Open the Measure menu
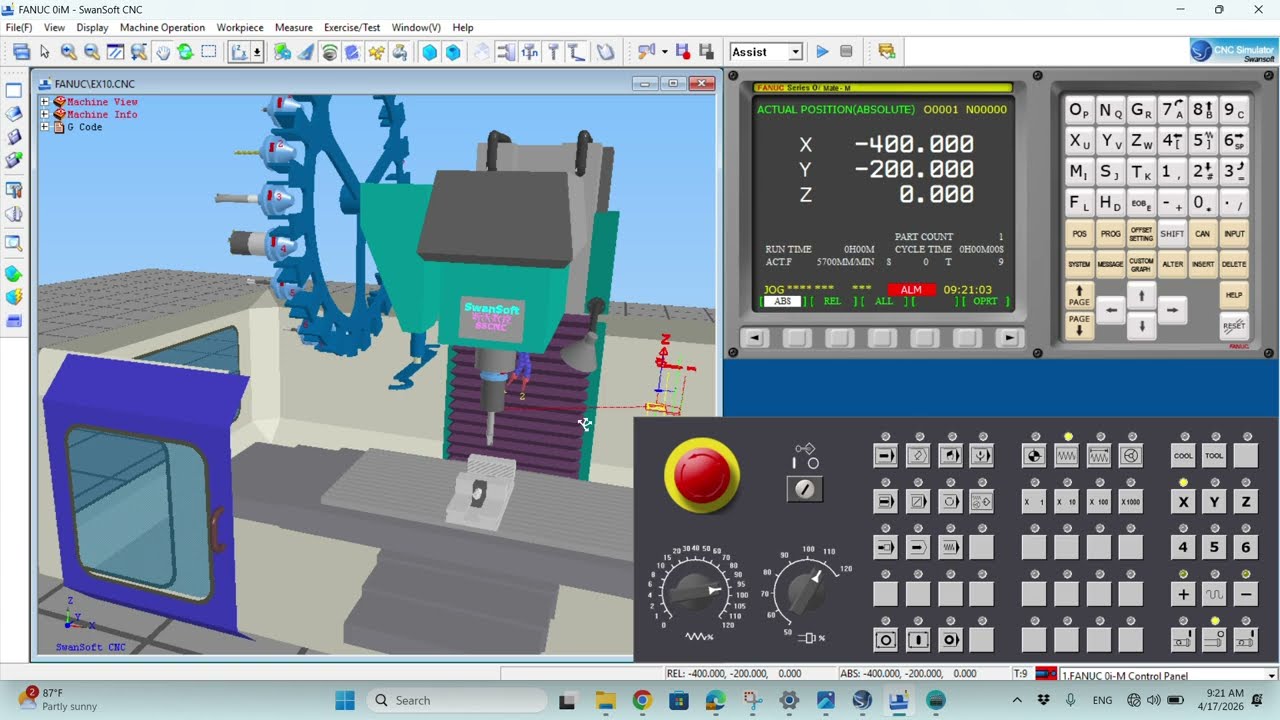The image size is (1280, 720). 293,27
